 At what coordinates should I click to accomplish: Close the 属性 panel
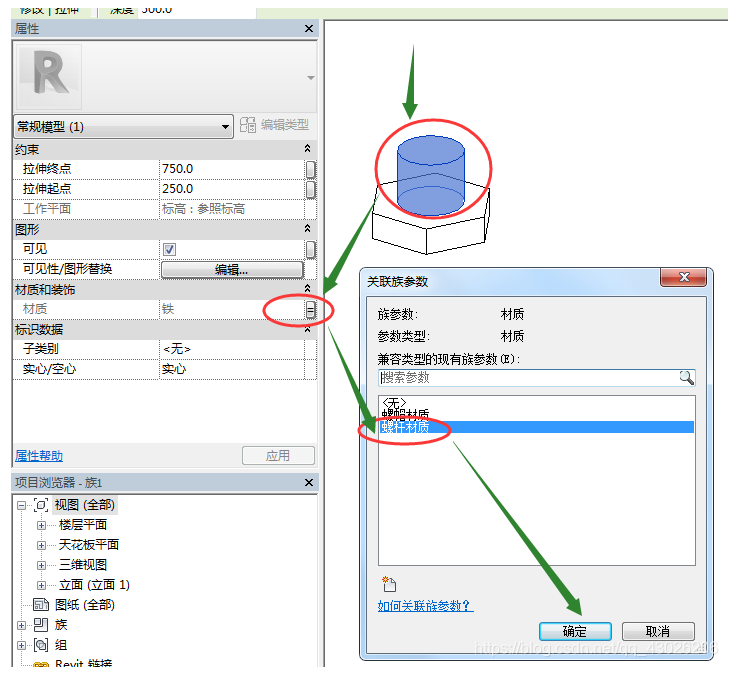pos(309,29)
